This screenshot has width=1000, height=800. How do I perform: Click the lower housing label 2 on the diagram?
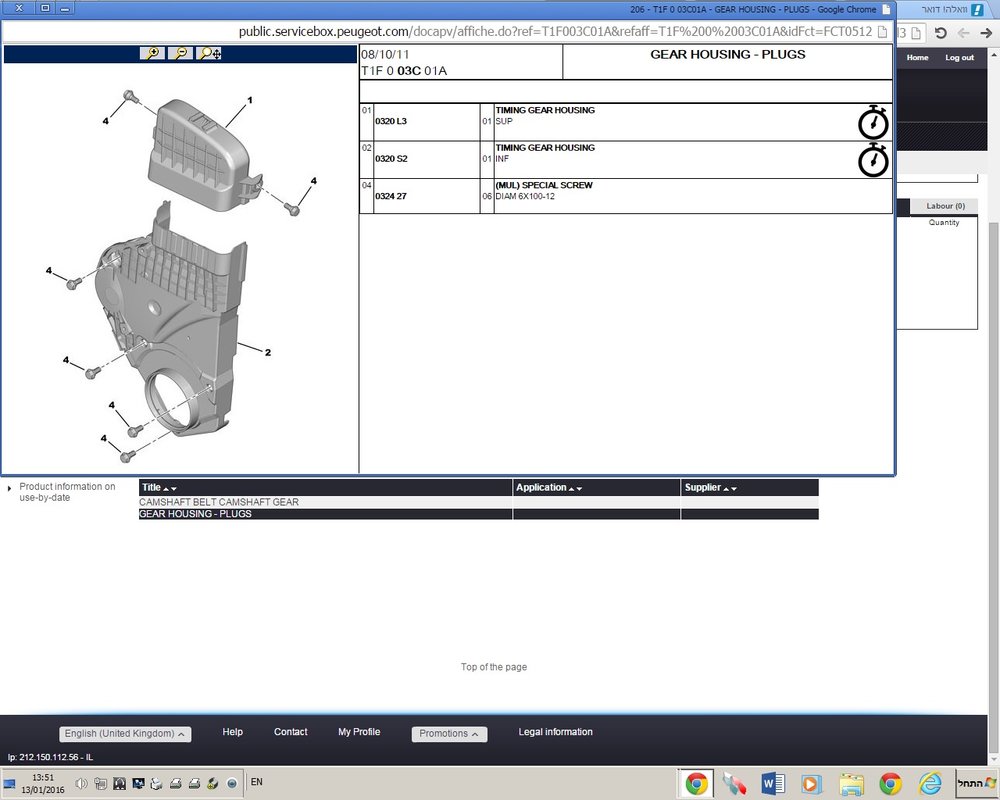(268, 352)
